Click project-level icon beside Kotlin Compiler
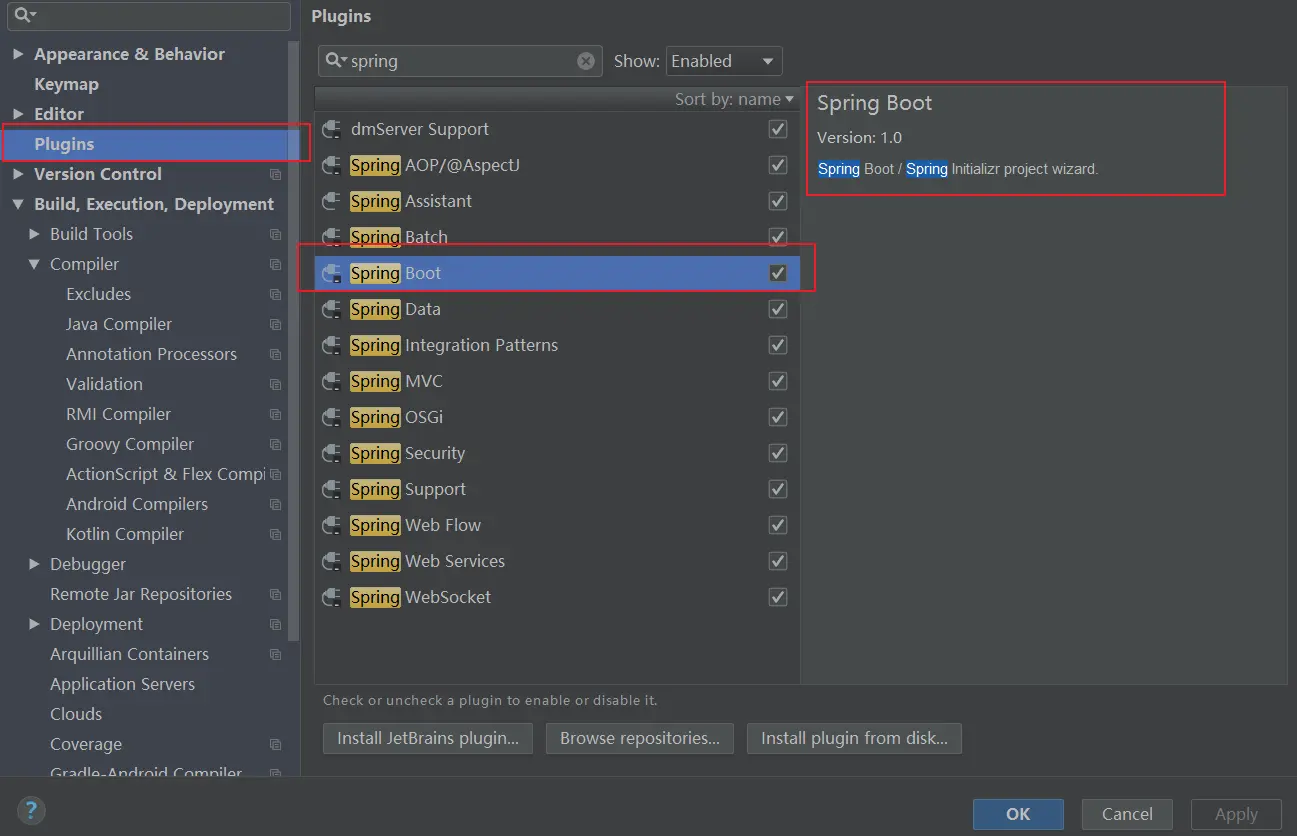Image resolution: width=1297 pixels, height=836 pixels. 276,534
